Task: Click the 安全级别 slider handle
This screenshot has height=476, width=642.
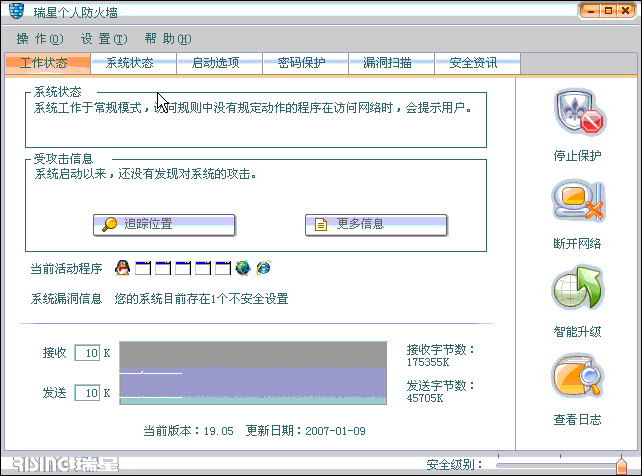Action: (x=621, y=465)
